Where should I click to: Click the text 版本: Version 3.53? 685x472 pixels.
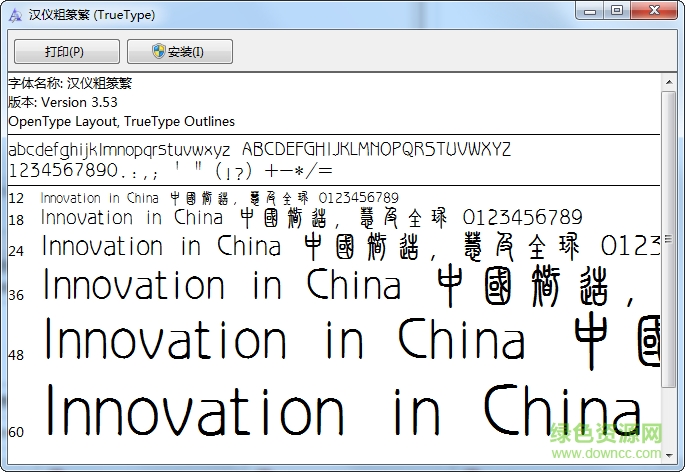(x=63, y=102)
